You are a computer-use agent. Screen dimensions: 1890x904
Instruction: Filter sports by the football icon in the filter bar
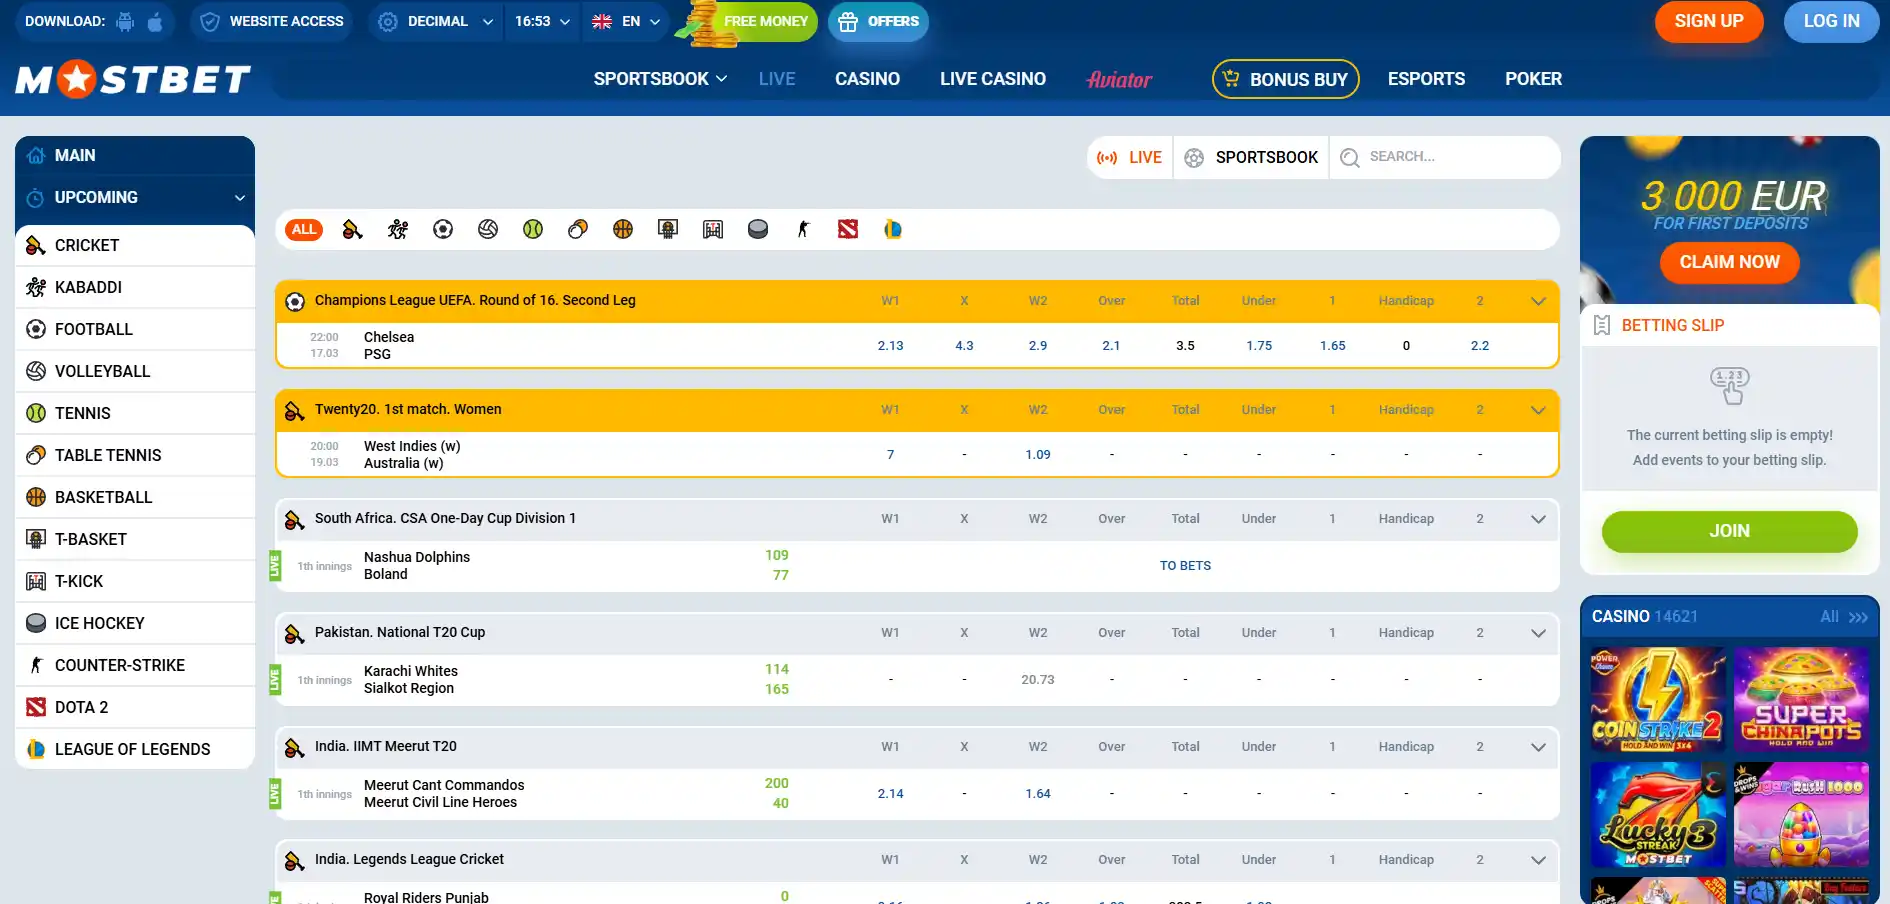click(x=443, y=230)
